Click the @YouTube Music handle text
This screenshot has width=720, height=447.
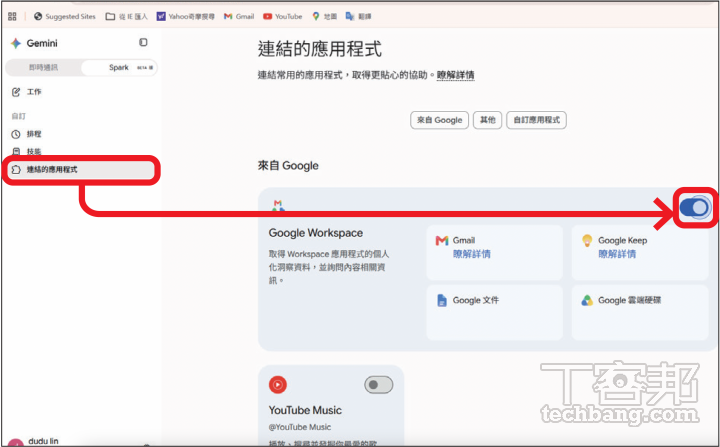300,427
